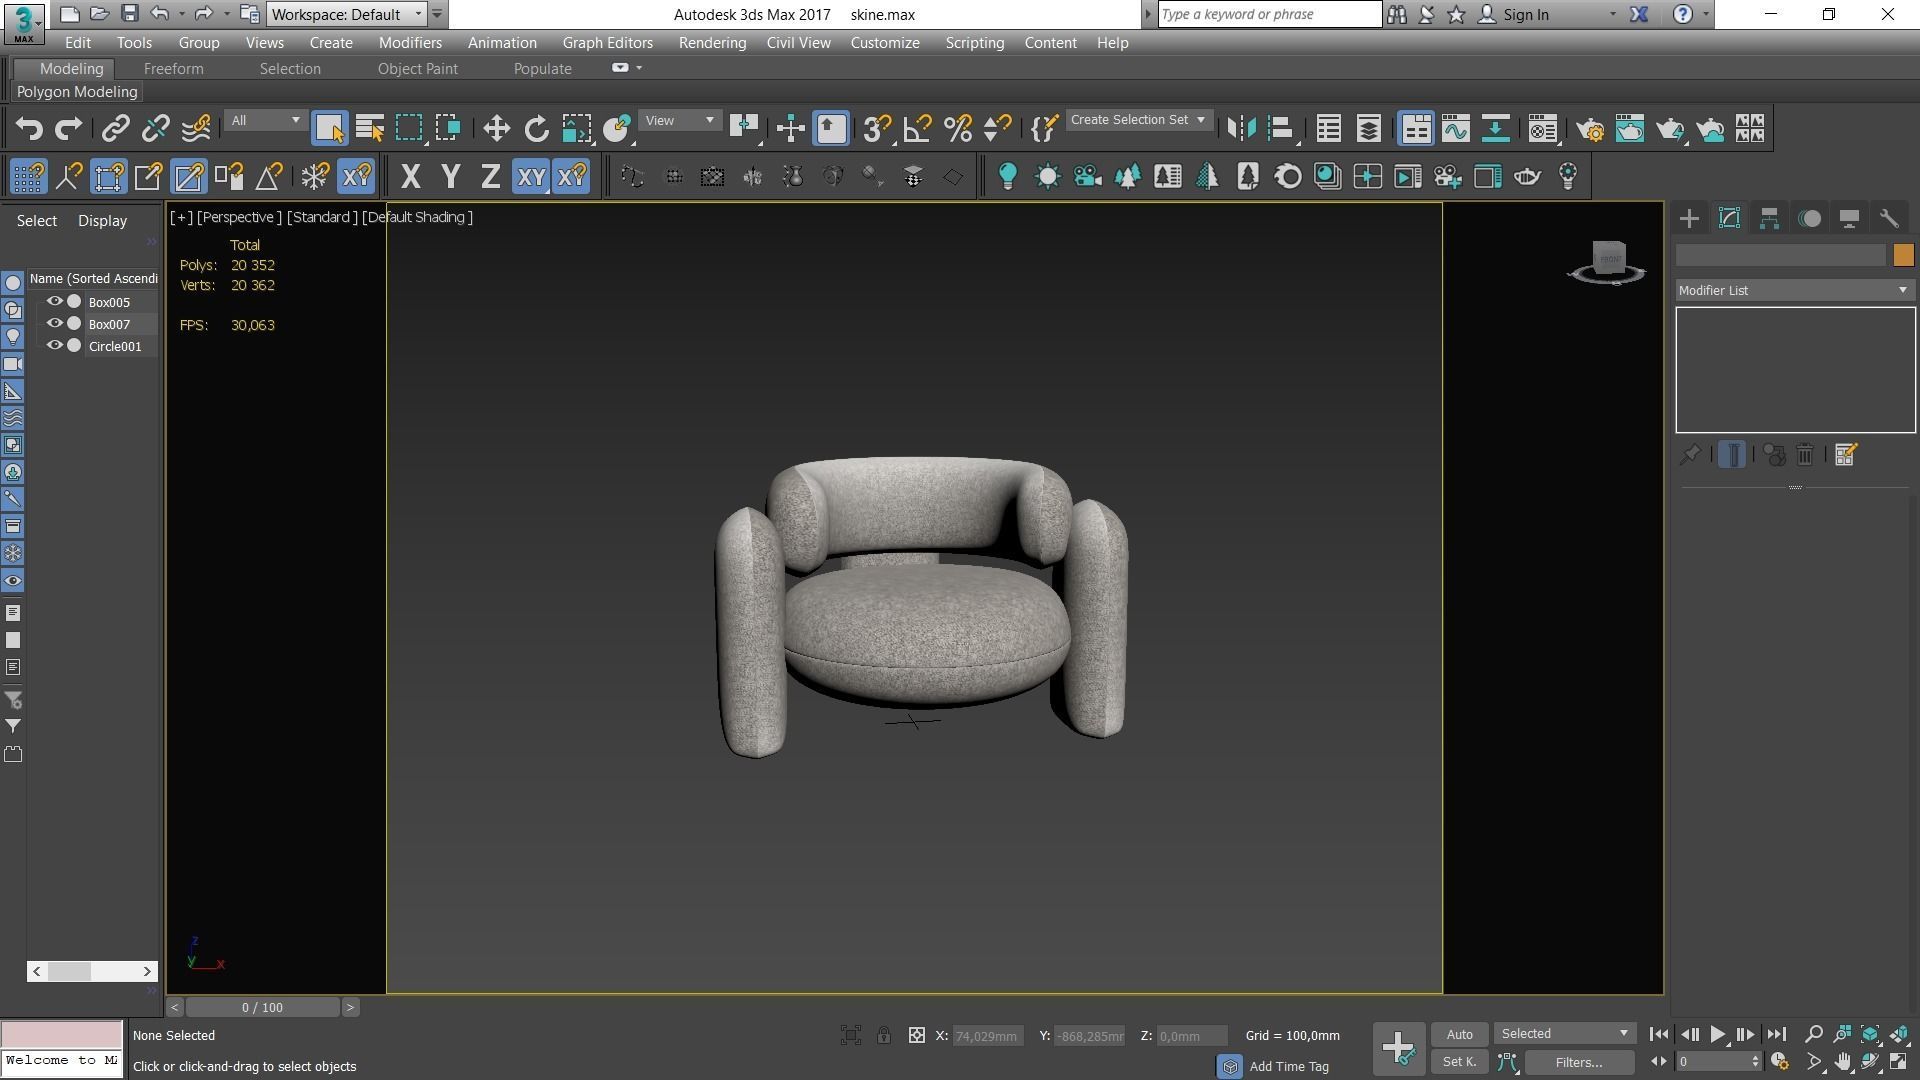The image size is (1920, 1080).
Task: Click the Mirror tool icon
Action: pyautogui.click(x=1241, y=128)
